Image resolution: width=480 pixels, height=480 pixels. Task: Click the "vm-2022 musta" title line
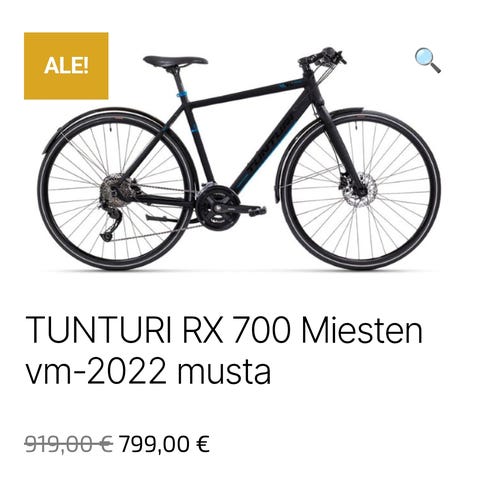click(x=148, y=371)
